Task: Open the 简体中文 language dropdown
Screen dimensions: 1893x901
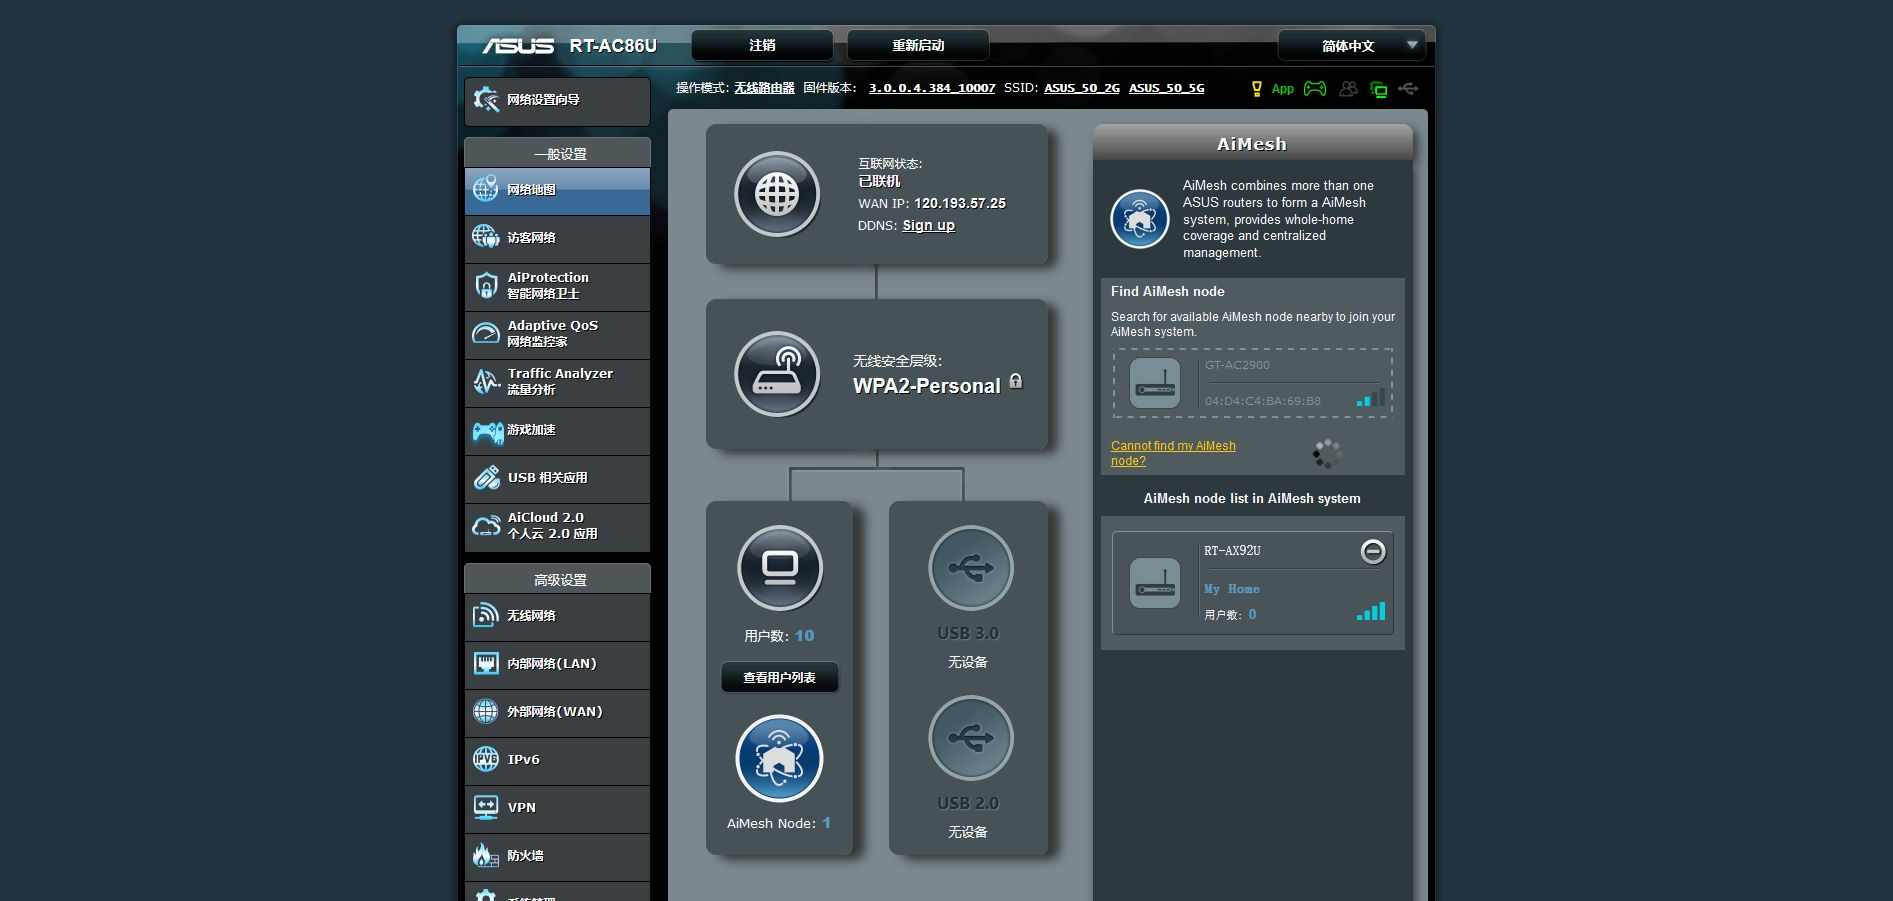Action: point(1351,45)
